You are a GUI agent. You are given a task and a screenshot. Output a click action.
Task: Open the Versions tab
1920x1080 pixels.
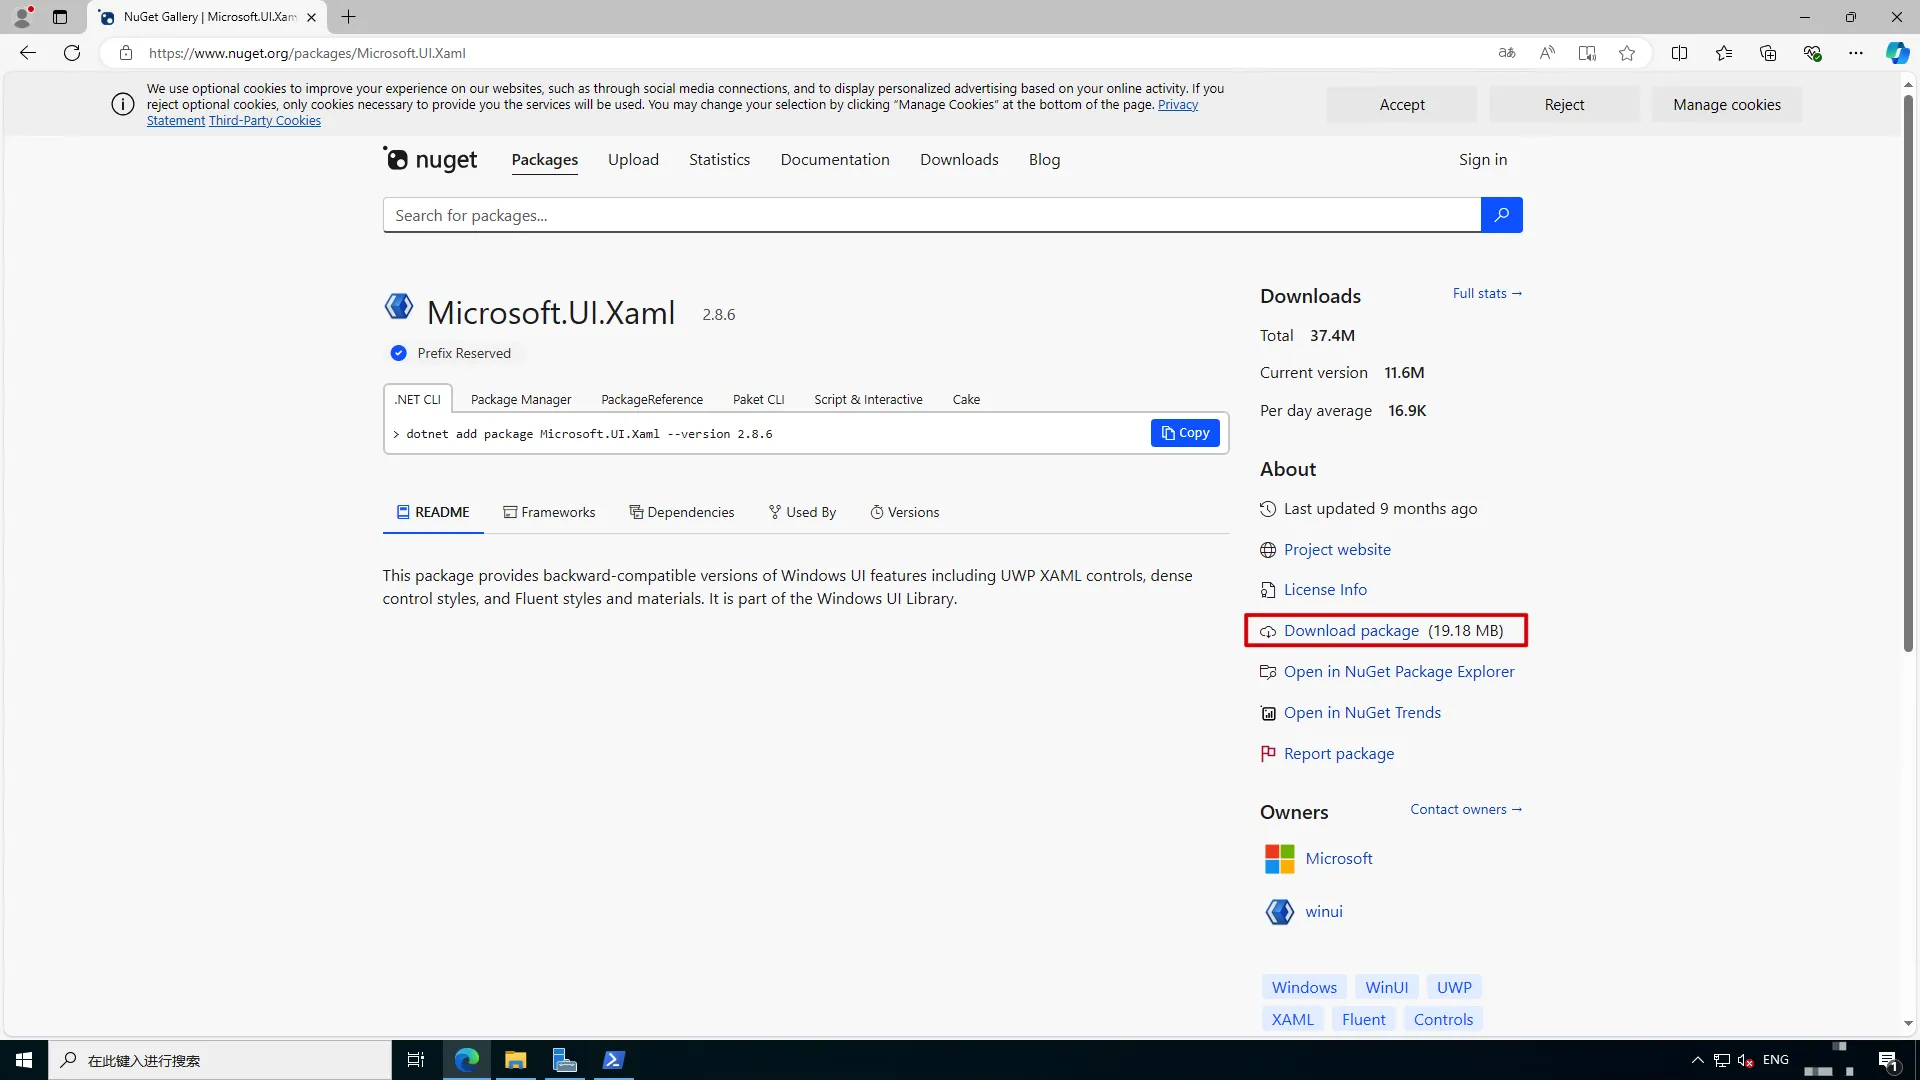(x=904, y=512)
